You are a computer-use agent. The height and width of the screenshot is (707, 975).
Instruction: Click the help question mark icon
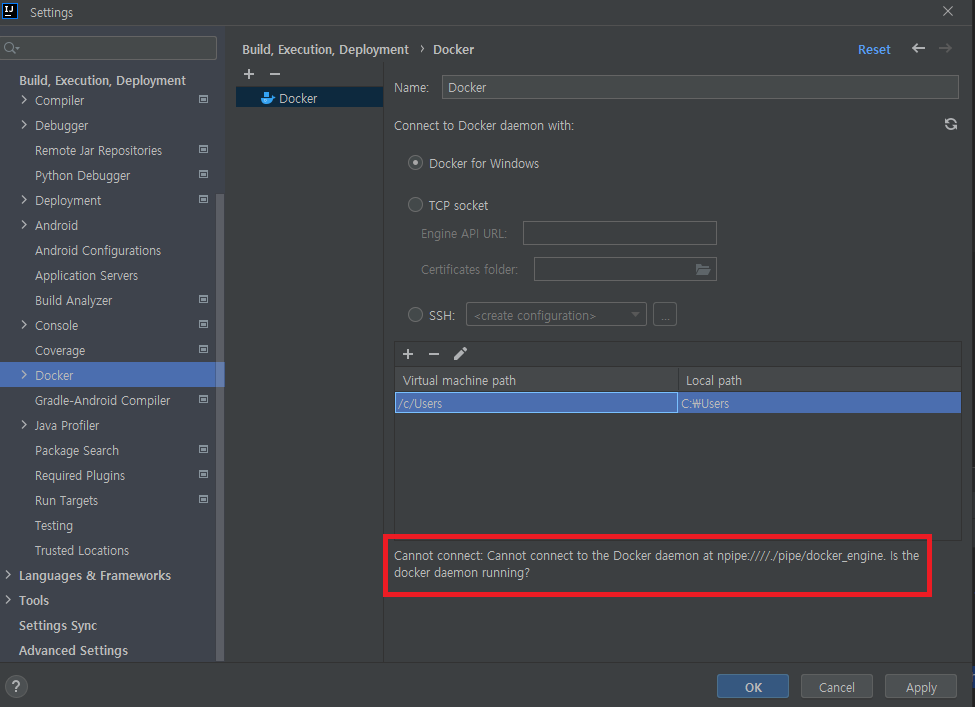pos(16,686)
